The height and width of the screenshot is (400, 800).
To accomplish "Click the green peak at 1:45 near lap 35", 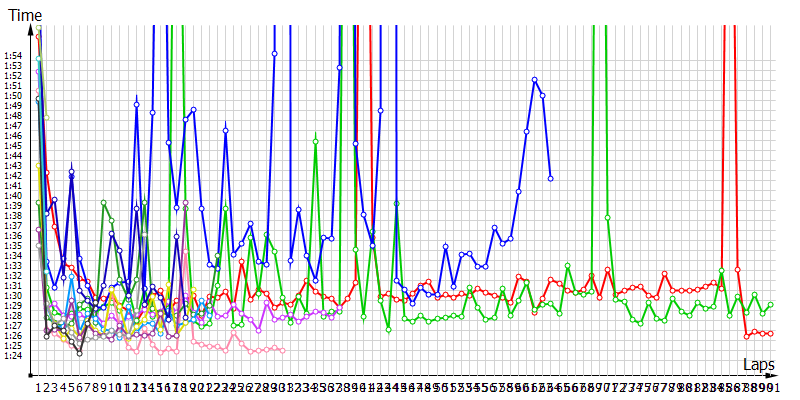I will [315, 141].
